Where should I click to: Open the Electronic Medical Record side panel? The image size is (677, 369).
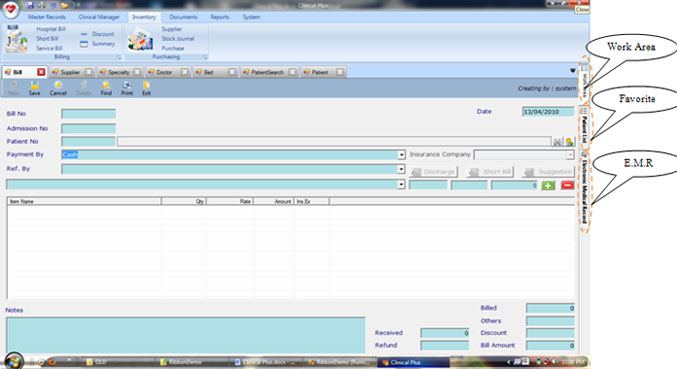click(x=585, y=186)
